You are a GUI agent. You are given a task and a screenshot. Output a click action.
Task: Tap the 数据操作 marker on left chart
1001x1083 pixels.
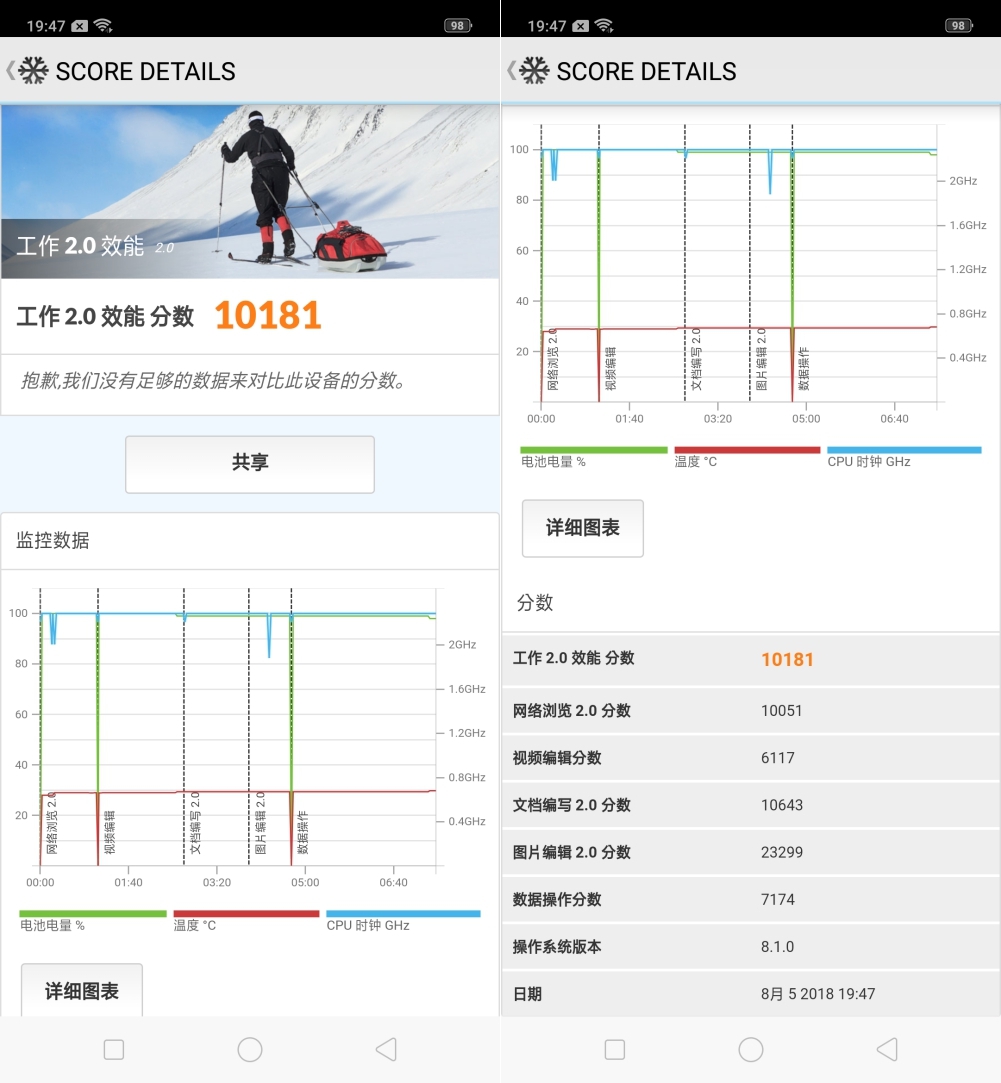point(303,832)
